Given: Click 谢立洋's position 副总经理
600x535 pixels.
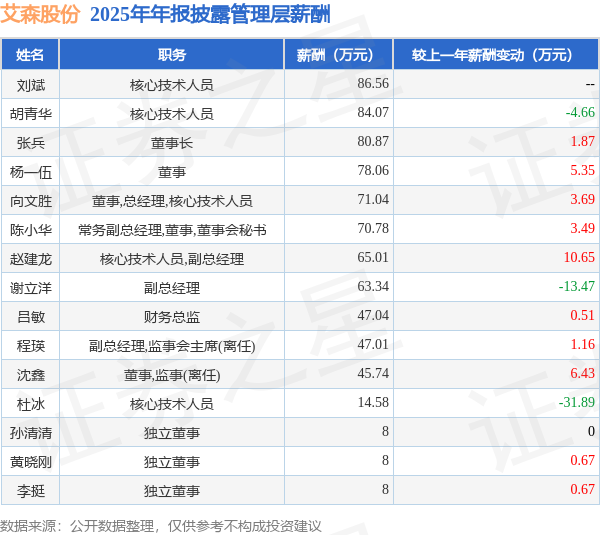Looking at the screenshot, I should [172, 288].
